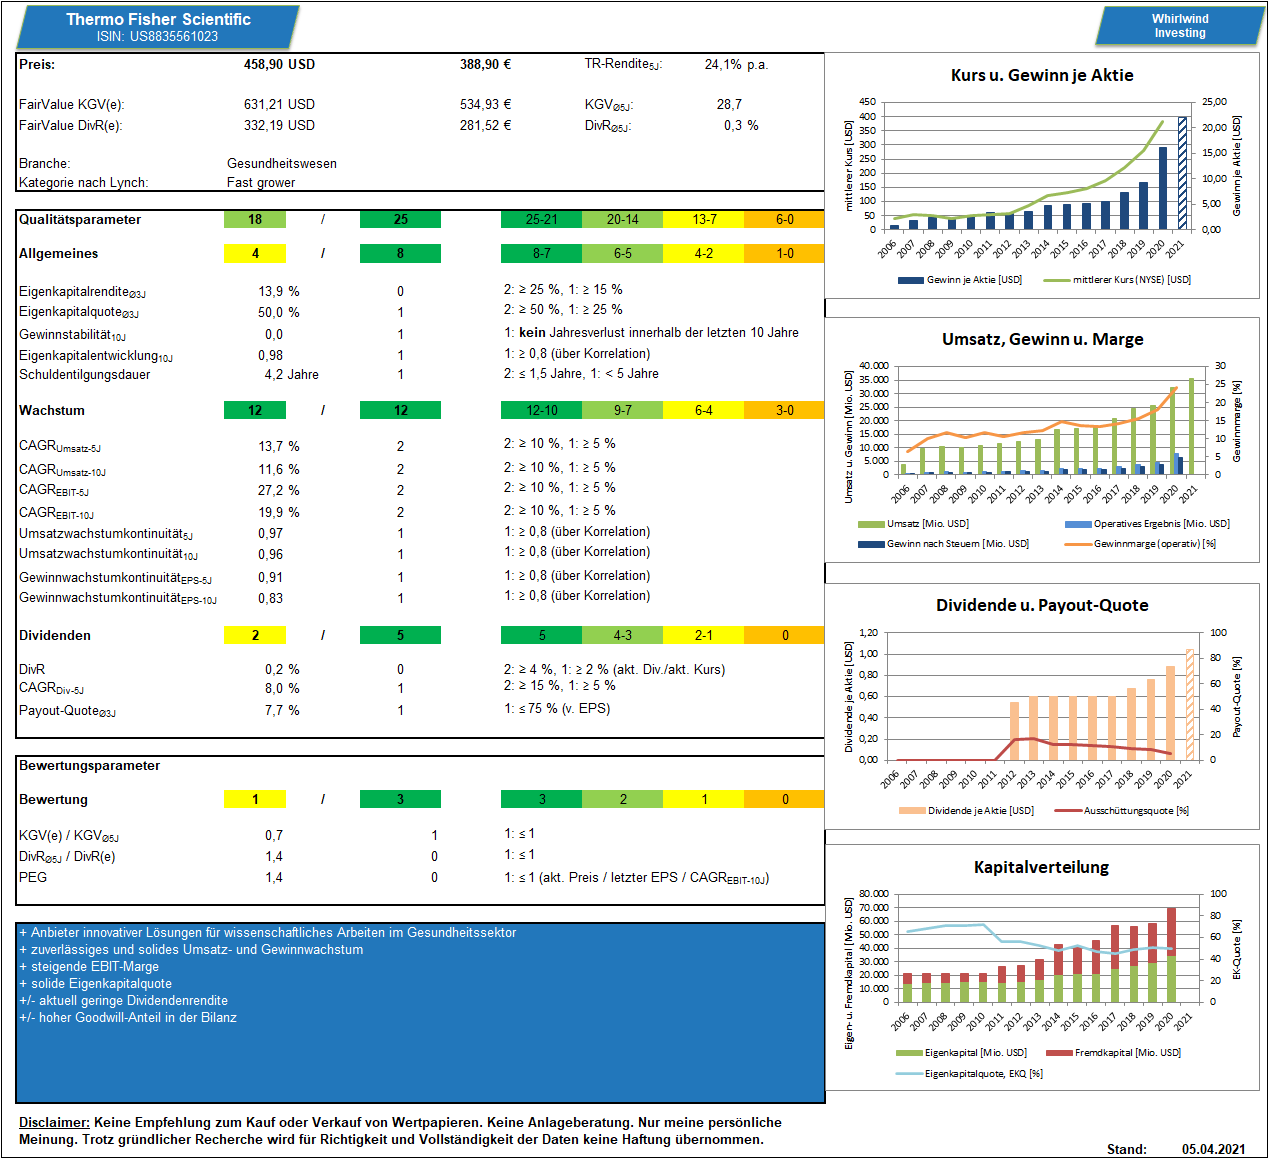Select the light-green 20-14 range cell
Viewport: 1269px width, 1159px height.
622,219
